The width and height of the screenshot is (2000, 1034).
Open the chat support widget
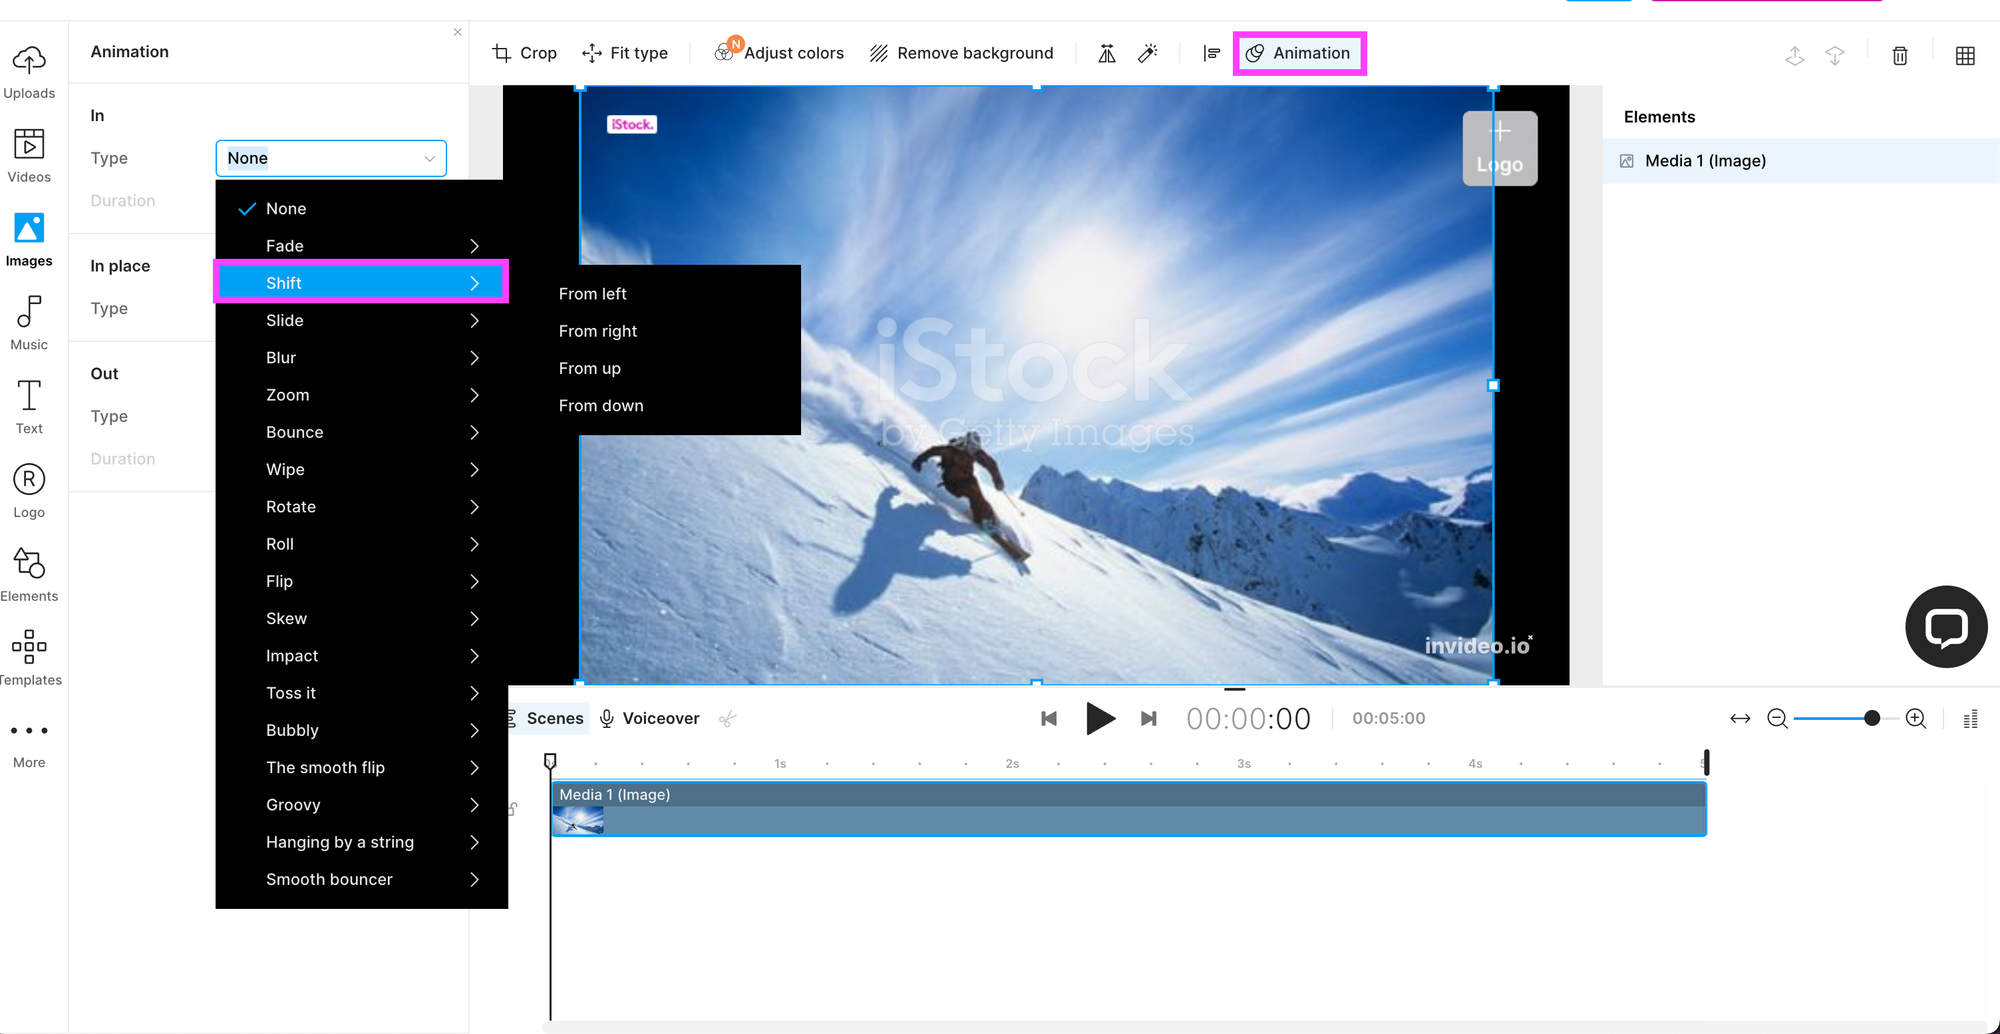pyautogui.click(x=1946, y=627)
